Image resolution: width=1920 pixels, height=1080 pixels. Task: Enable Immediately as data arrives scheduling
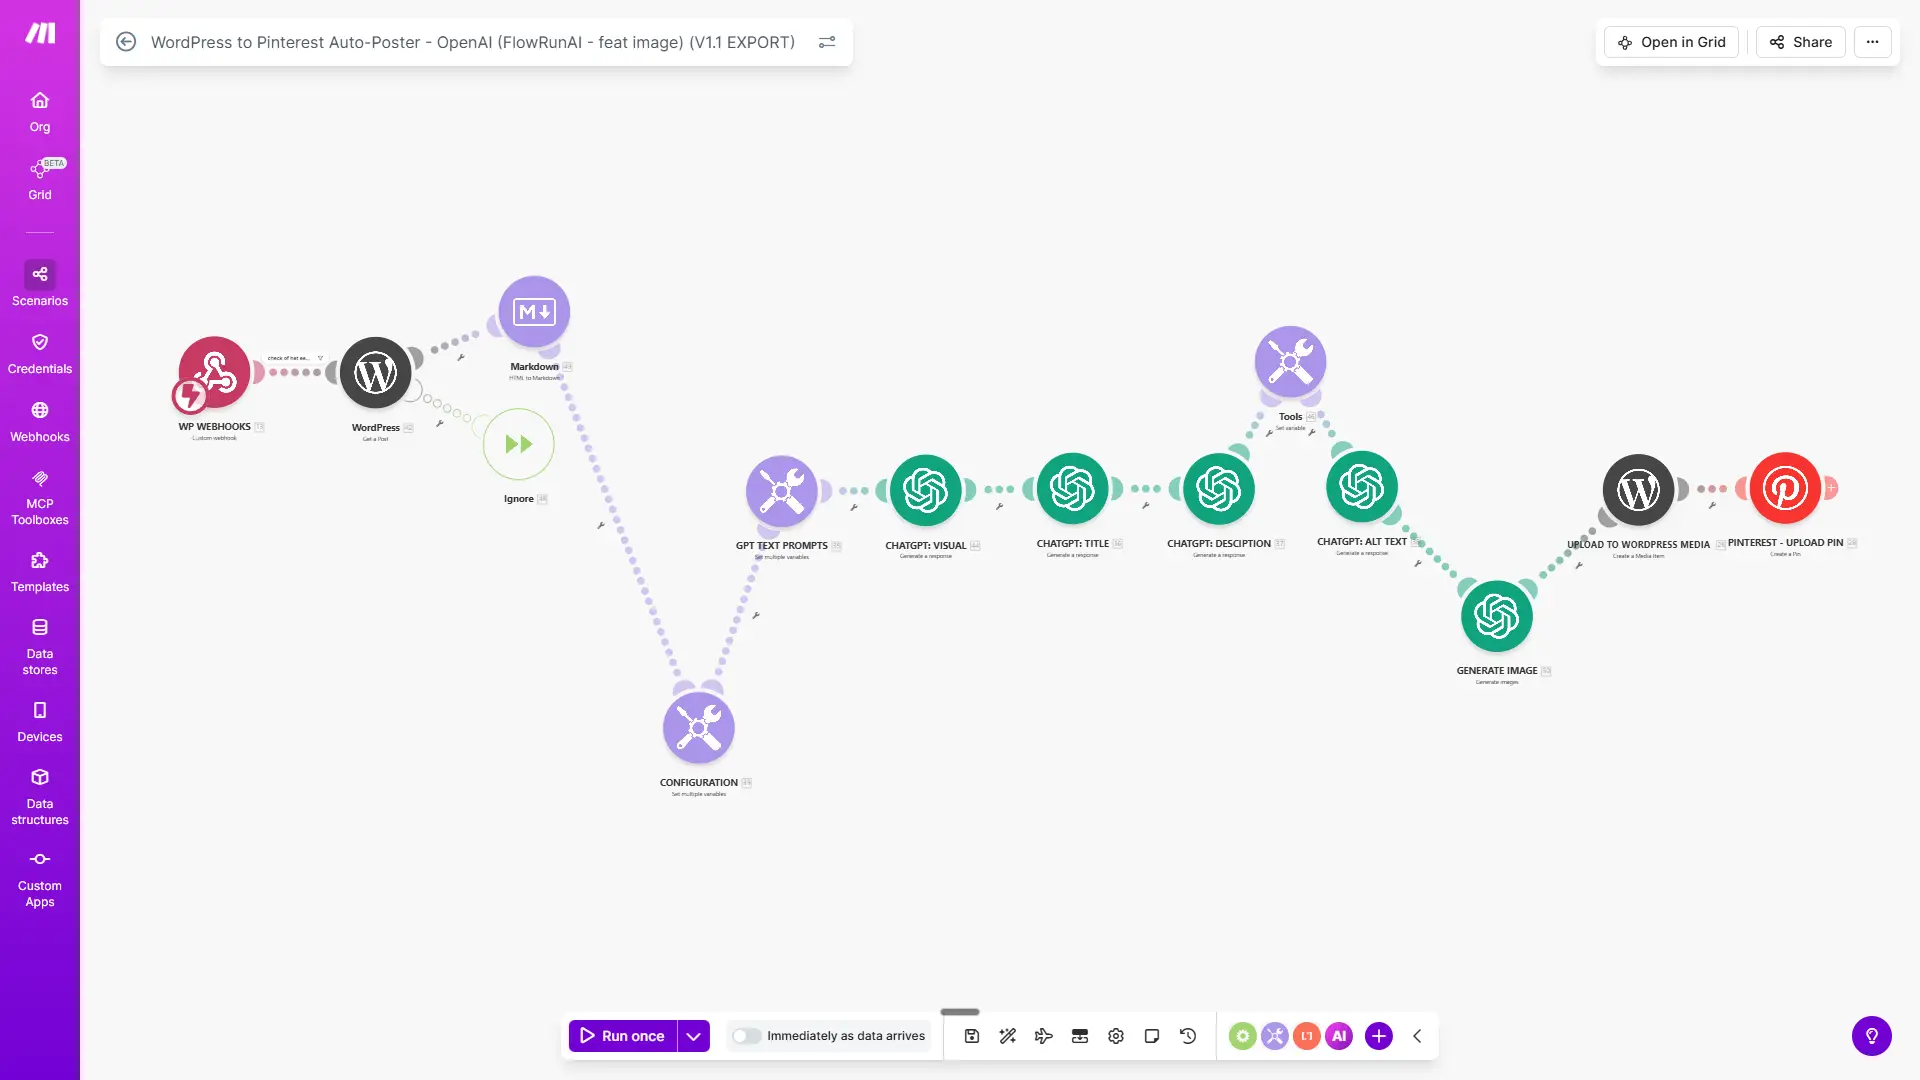(747, 1036)
